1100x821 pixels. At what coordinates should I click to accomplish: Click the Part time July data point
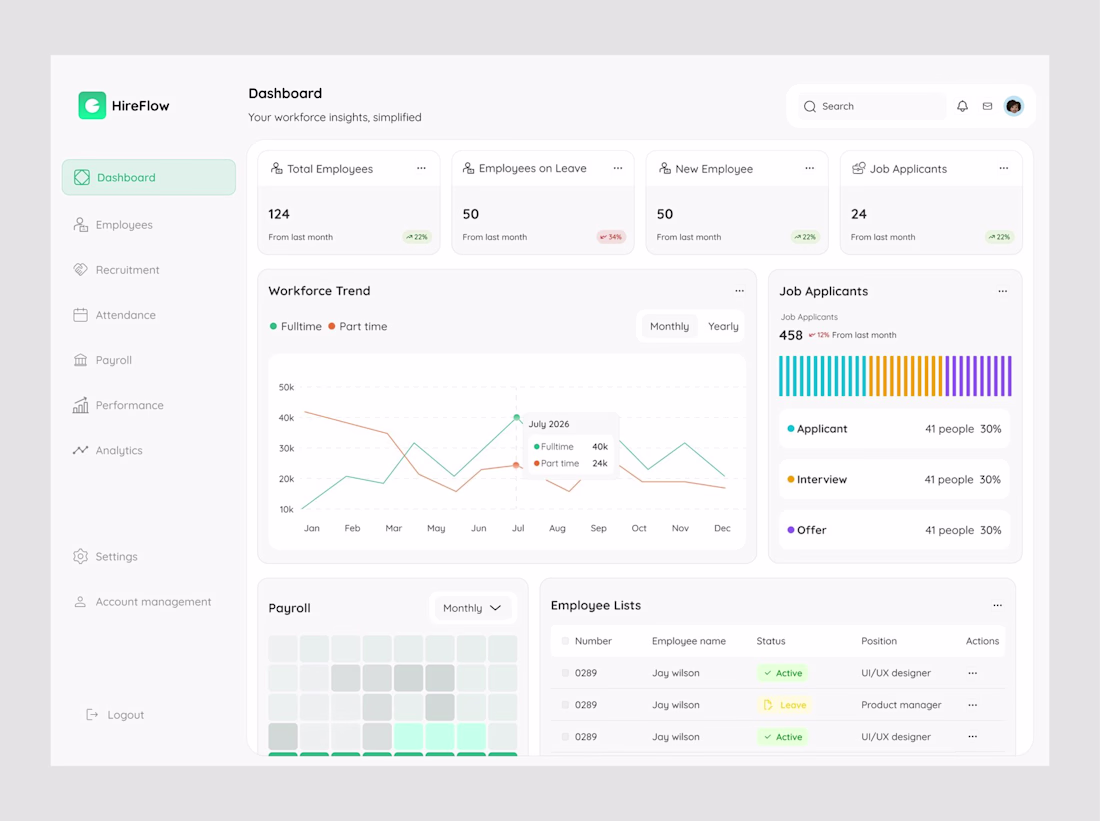coord(516,465)
